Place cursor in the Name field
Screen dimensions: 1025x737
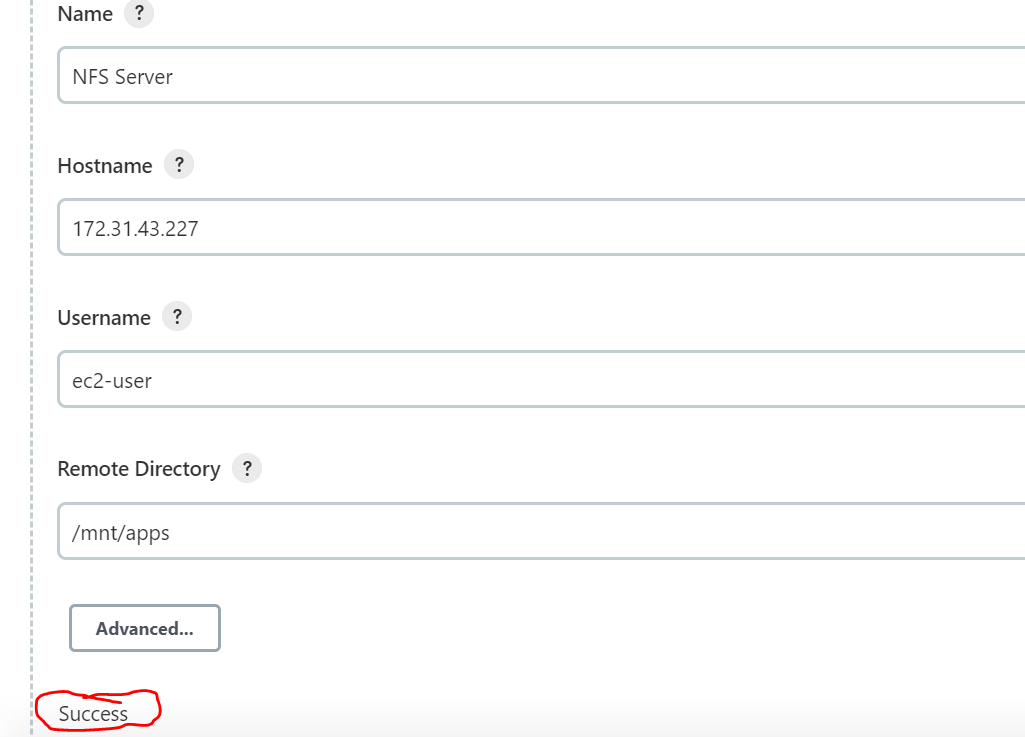click(400, 76)
